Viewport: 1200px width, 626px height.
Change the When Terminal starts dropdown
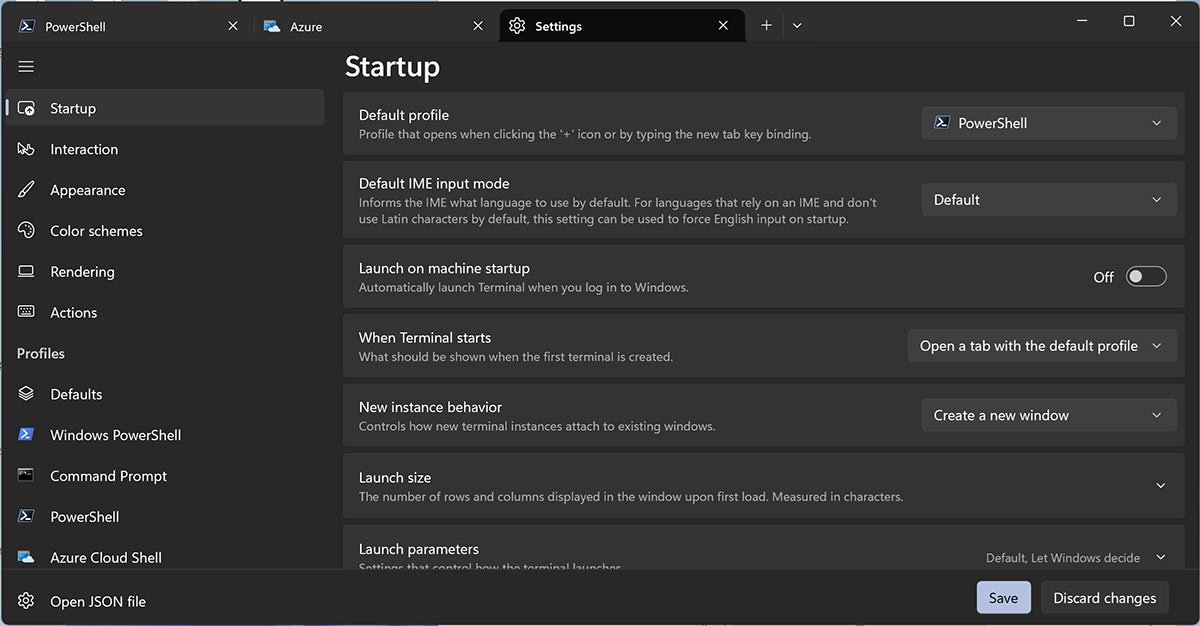click(x=1041, y=346)
